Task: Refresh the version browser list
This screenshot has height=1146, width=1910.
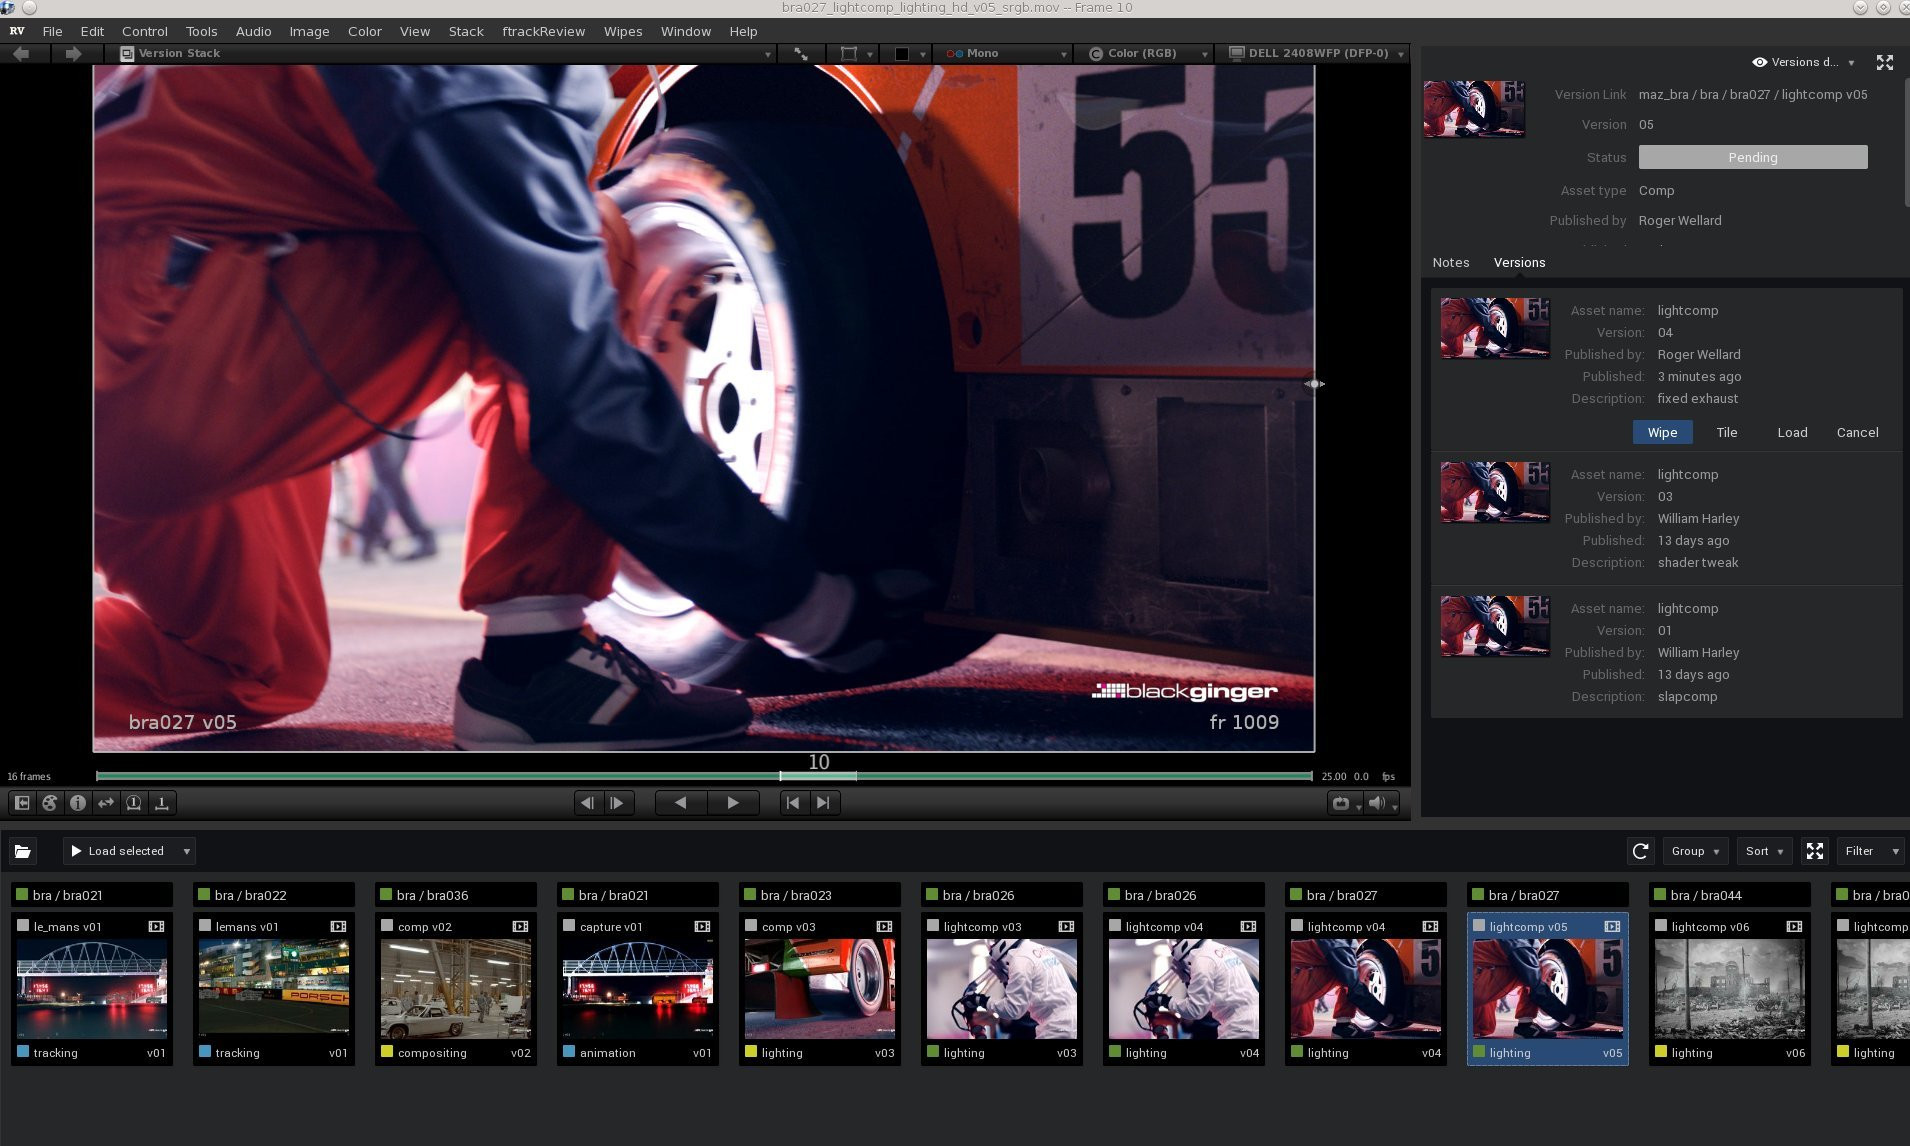Action: [x=1640, y=851]
